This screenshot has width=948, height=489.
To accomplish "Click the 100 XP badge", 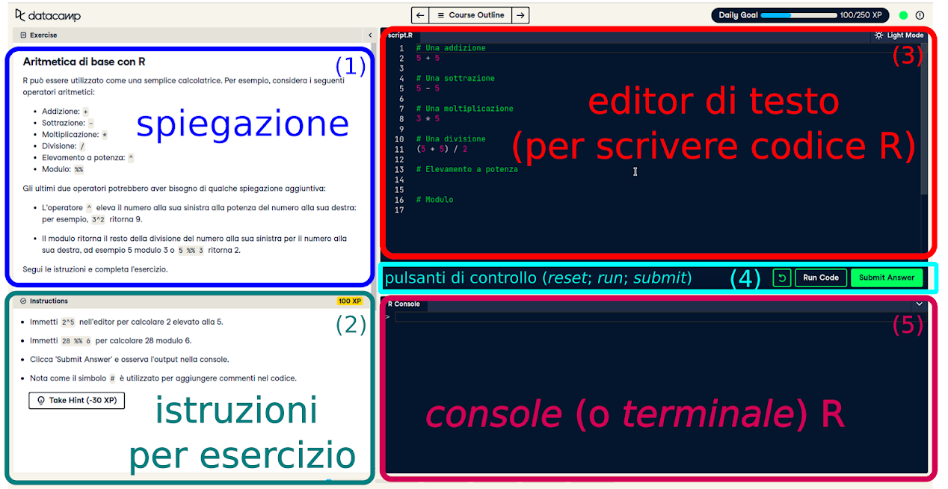I will click(349, 301).
